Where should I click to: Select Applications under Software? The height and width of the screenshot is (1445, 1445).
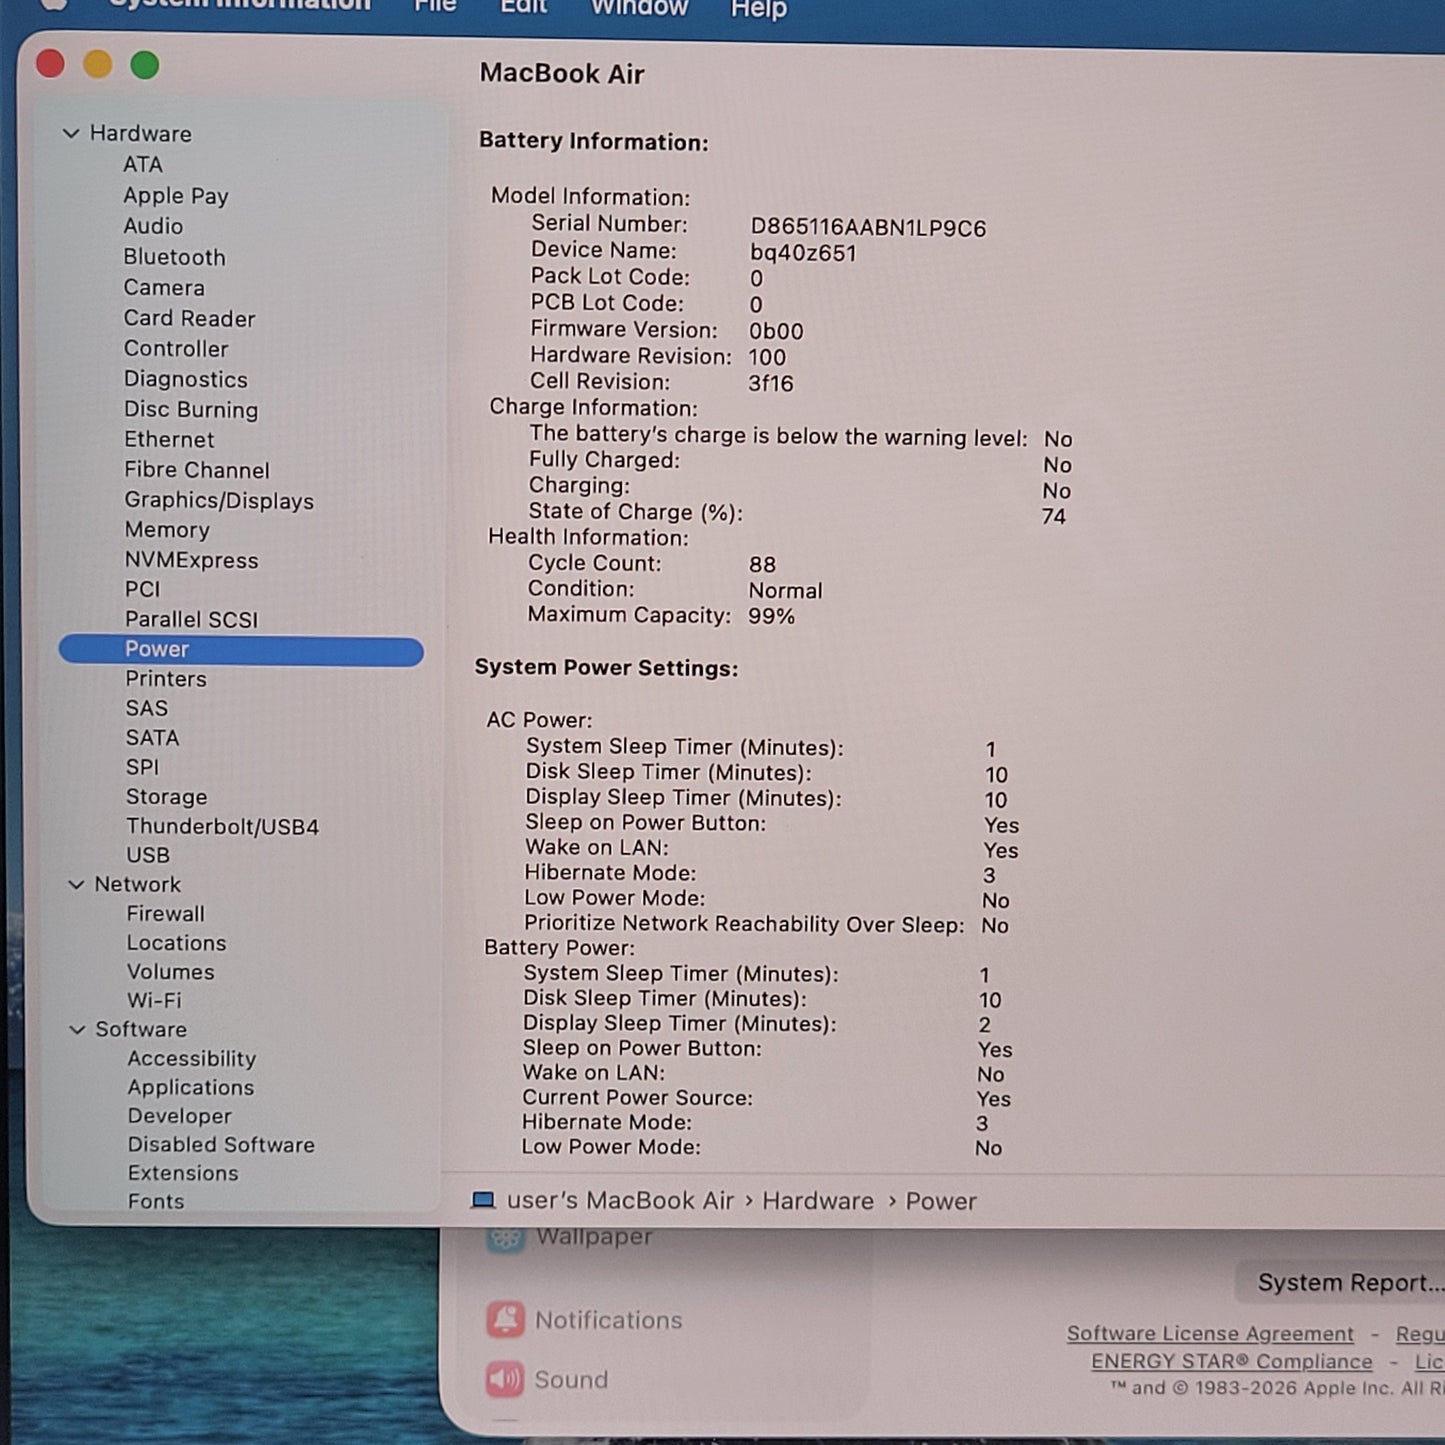(191, 1087)
